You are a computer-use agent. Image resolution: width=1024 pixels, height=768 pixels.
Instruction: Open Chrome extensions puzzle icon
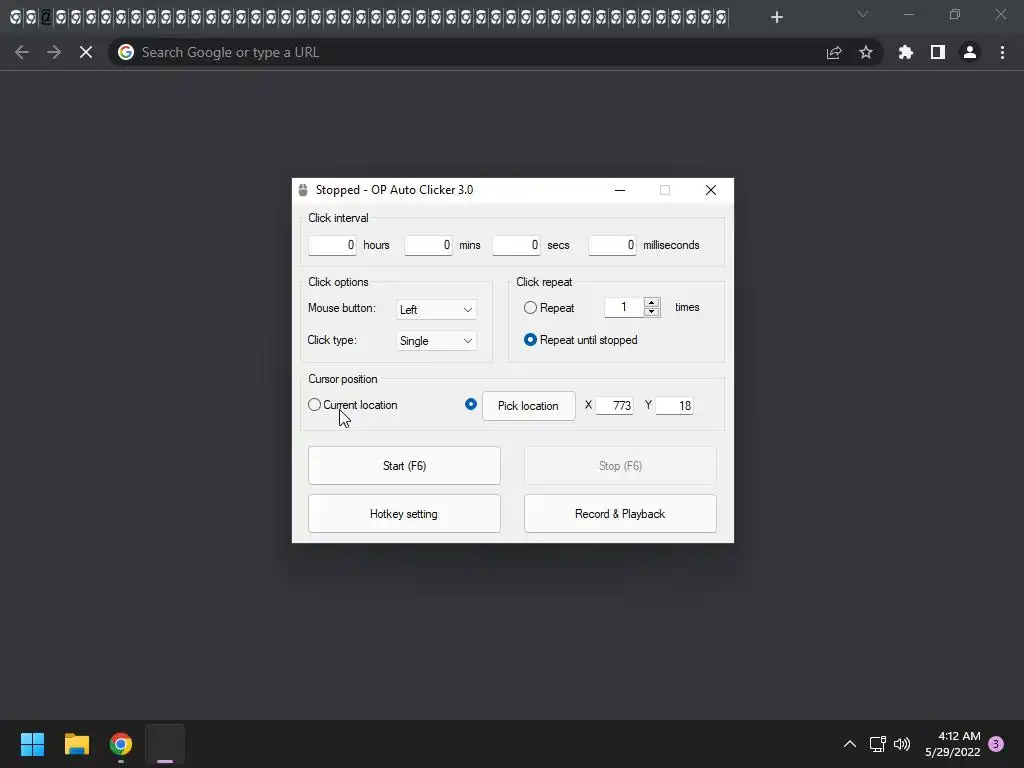906,52
